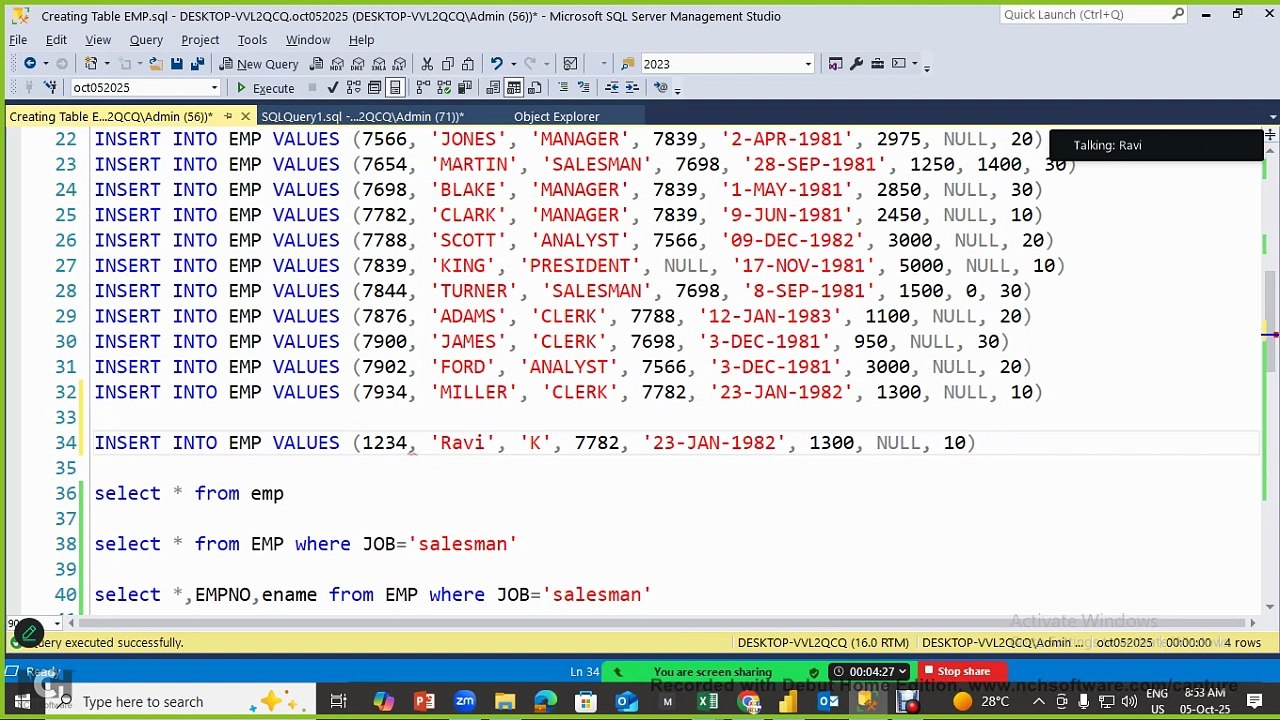Expand the Undo history dropdown arrow

tap(513, 64)
